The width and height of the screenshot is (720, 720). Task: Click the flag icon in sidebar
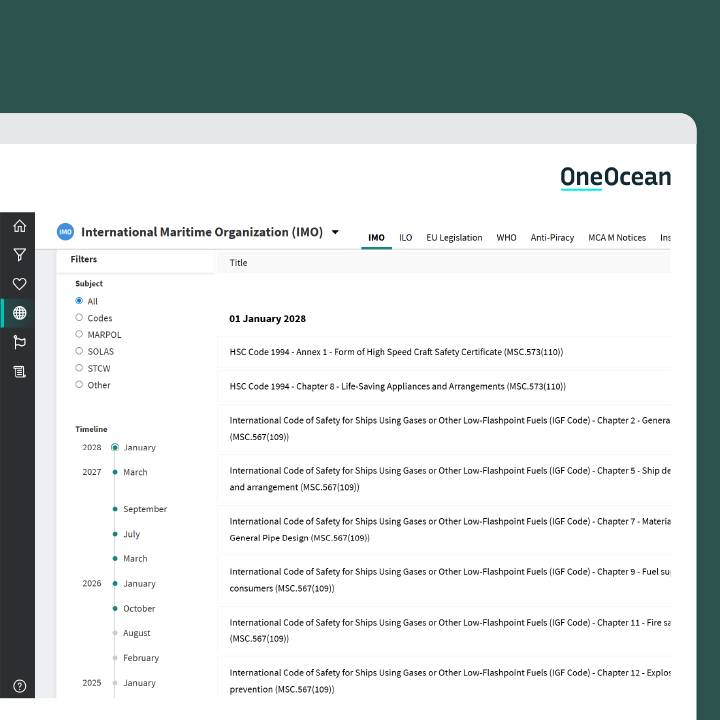click(19, 342)
